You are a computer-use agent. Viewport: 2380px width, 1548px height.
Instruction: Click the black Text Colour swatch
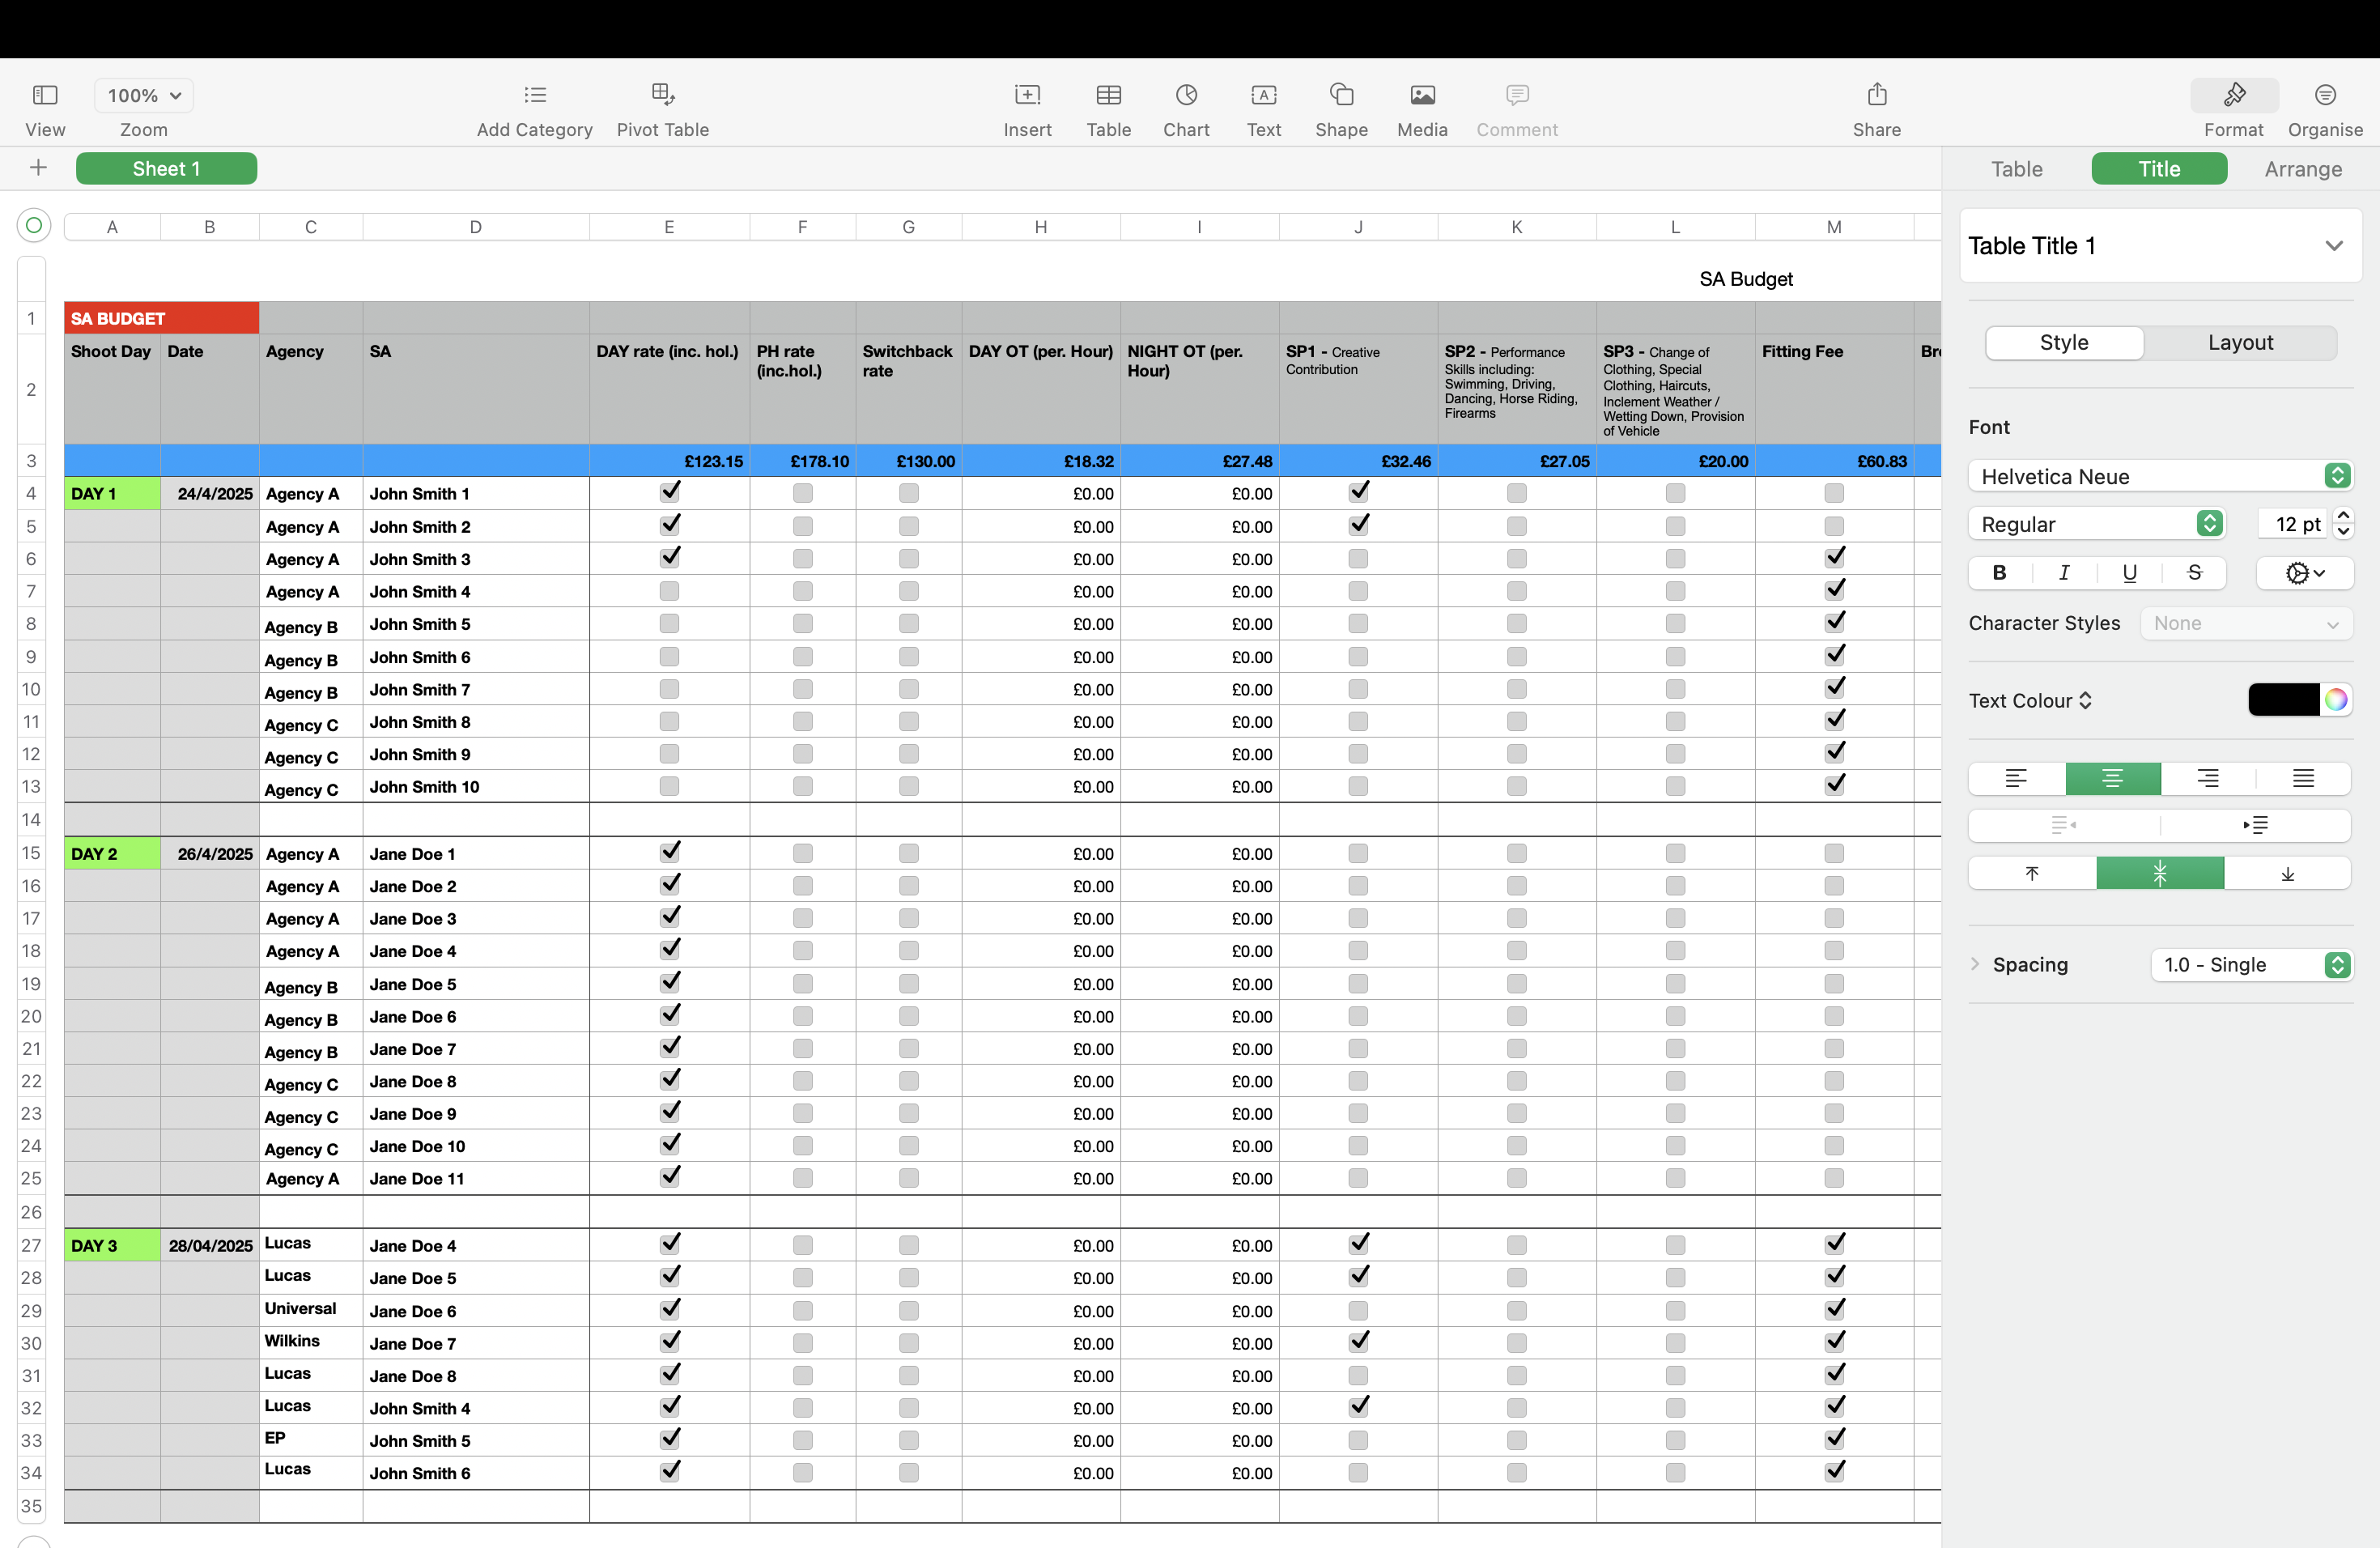(2283, 700)
